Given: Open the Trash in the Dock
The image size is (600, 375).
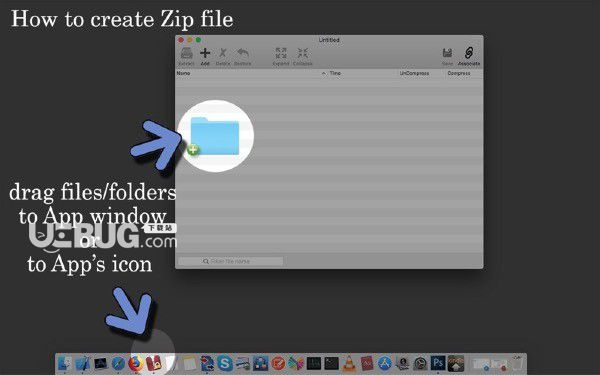Looking at the screenshot, I should (517, 363).
